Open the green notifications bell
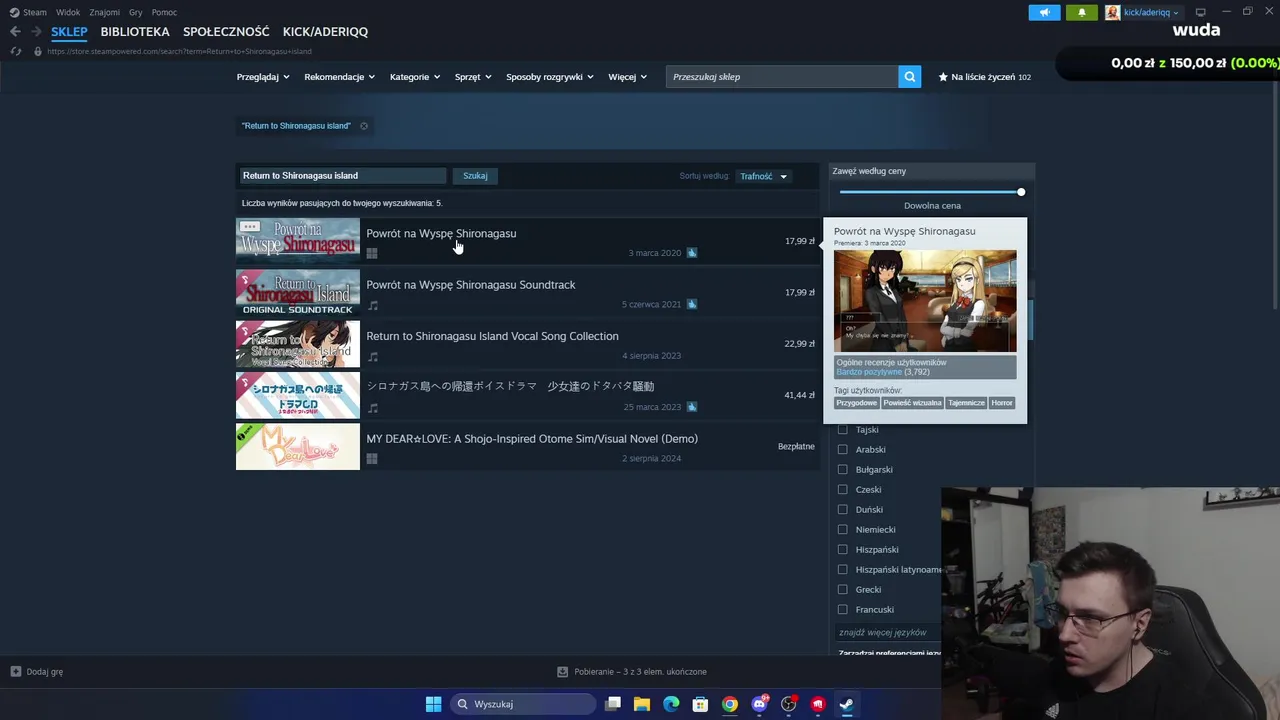The width and height of the screenshot is (1280, 720). click(1081, 12)
